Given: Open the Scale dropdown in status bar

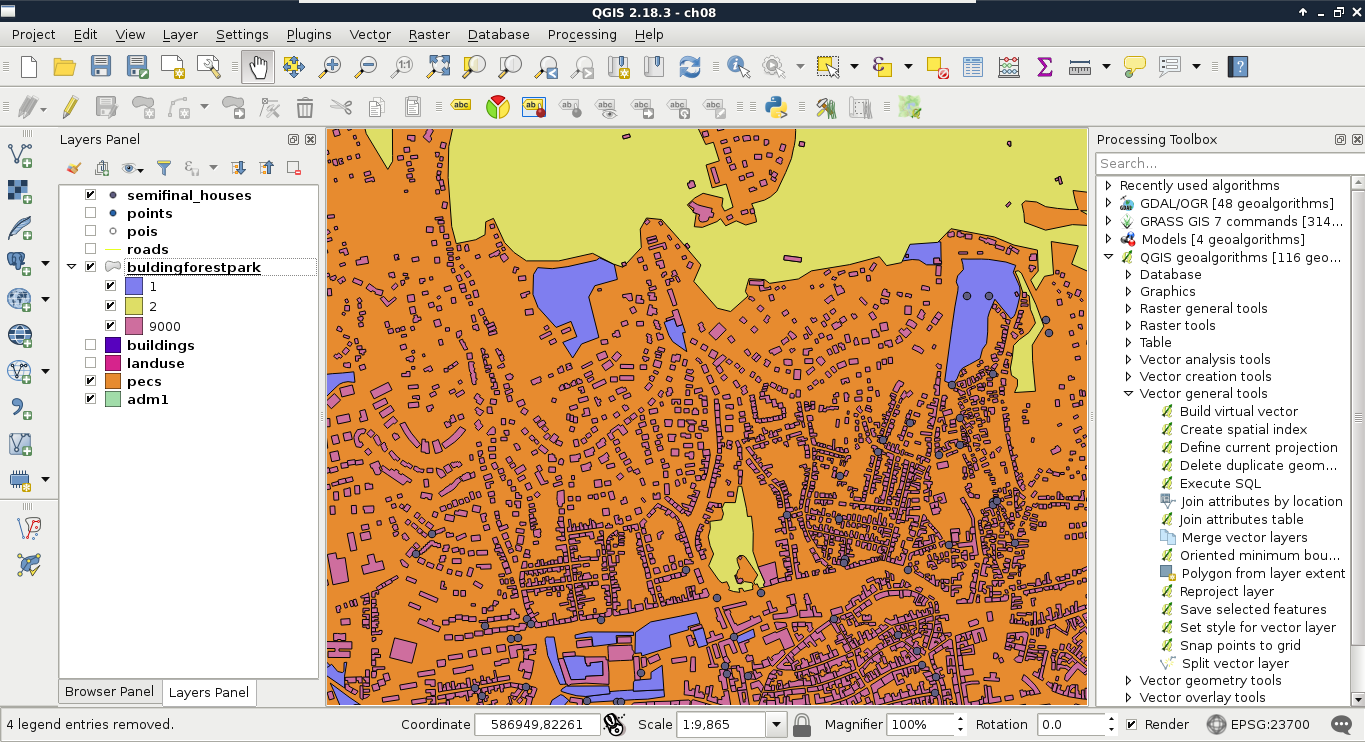Looking at the screenshot, I should (776, 724).
